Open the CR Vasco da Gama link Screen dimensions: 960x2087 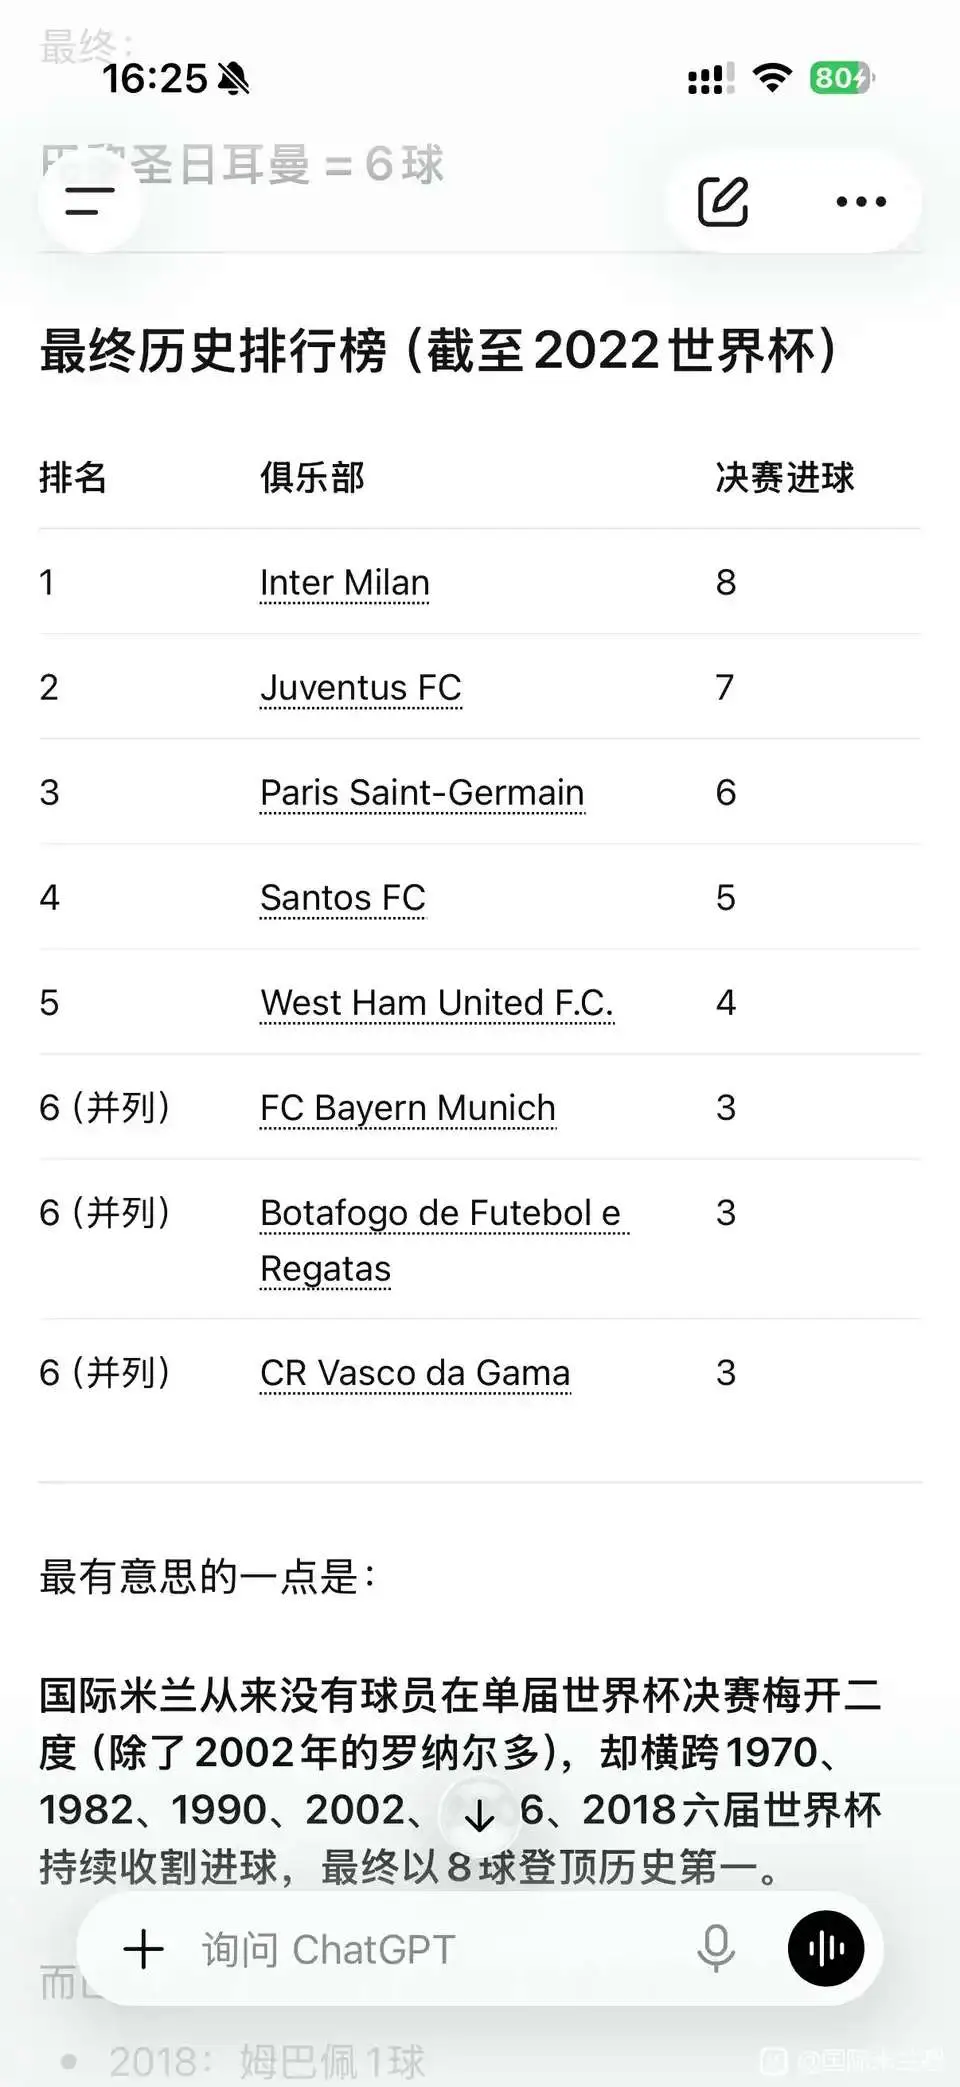[414, 1372]
